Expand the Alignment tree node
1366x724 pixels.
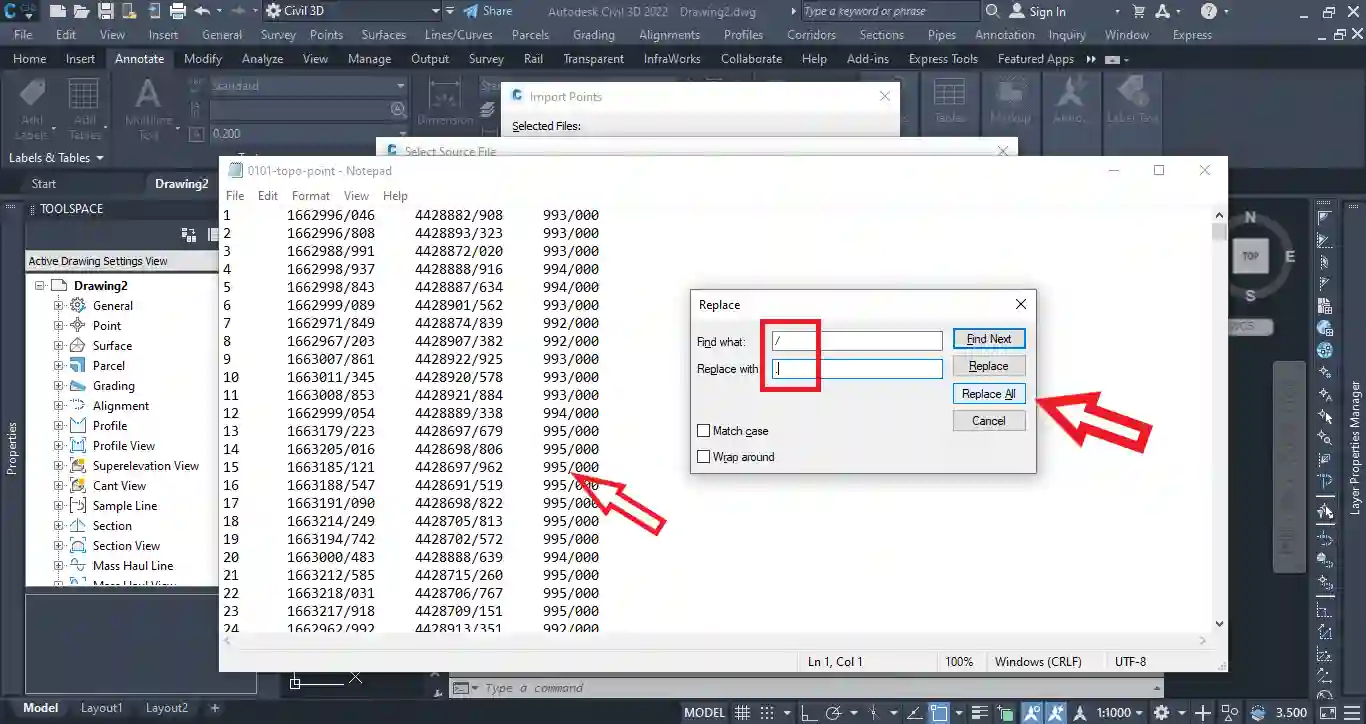coord(59,406)
